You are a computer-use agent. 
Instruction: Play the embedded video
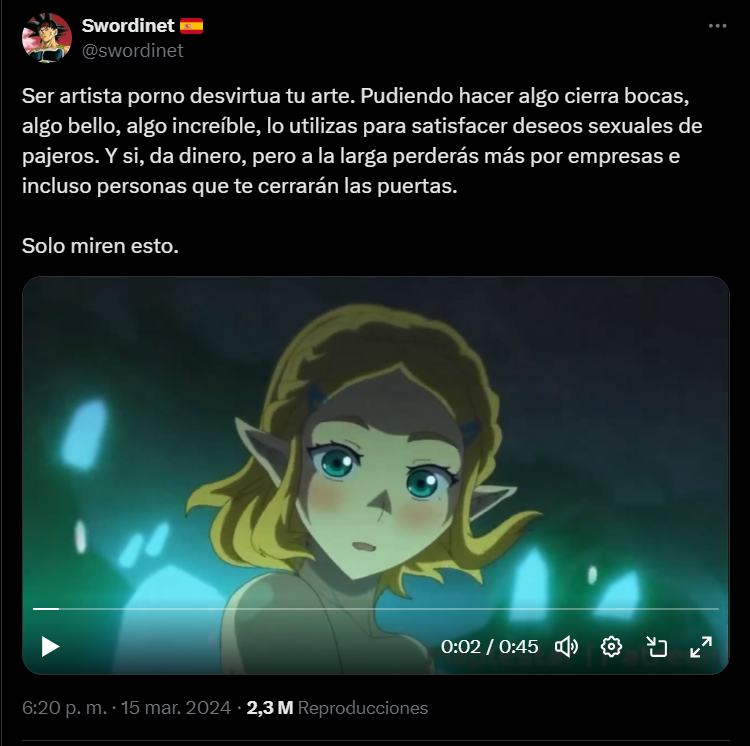coord(50,647)
